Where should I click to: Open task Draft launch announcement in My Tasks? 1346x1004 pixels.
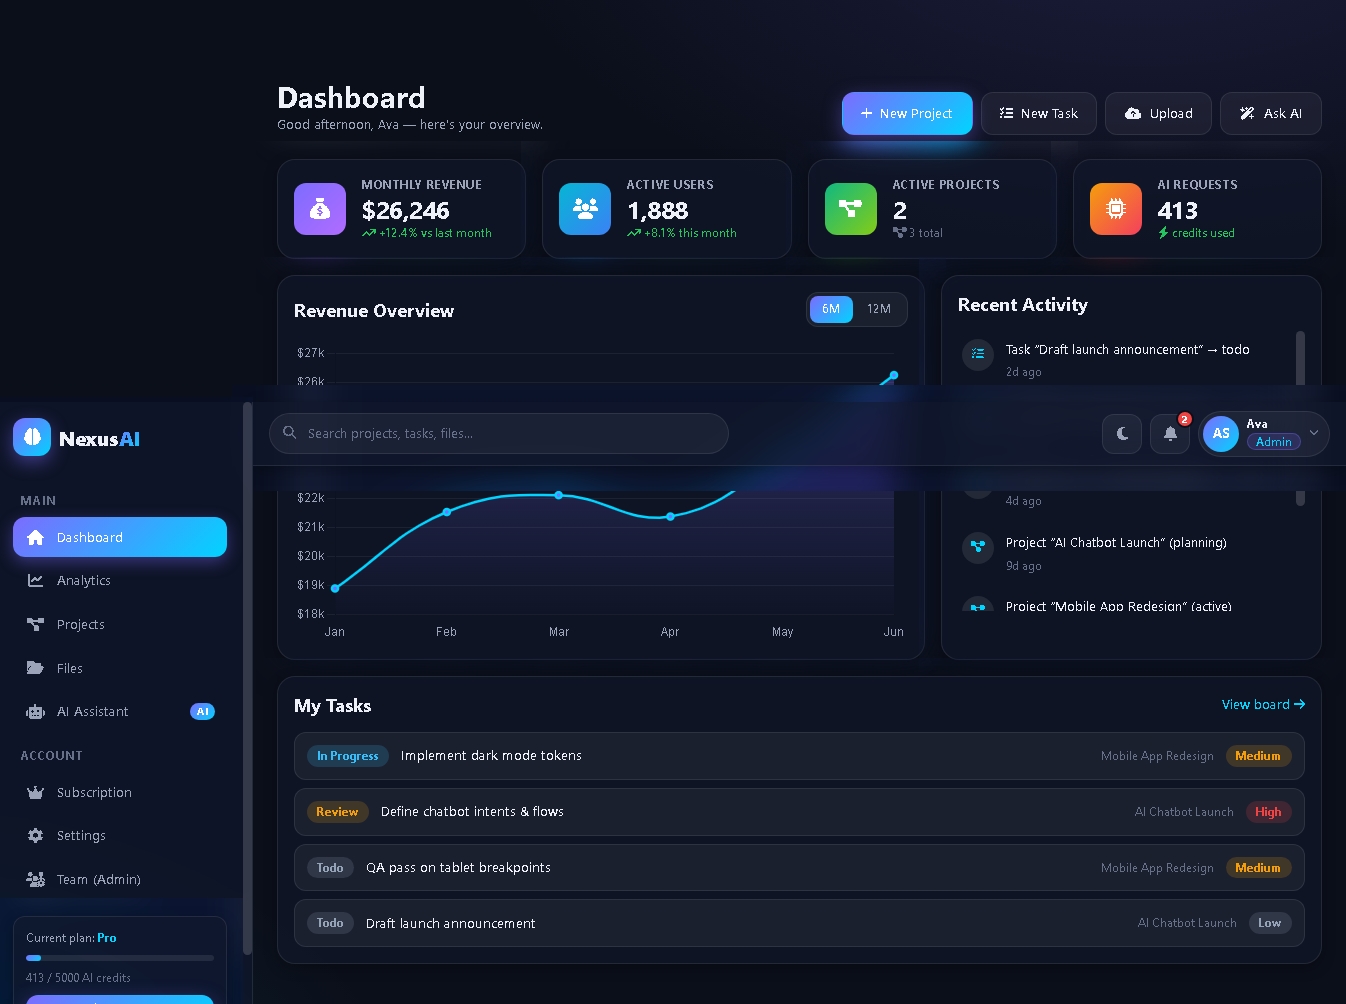(x=799, y=923)
